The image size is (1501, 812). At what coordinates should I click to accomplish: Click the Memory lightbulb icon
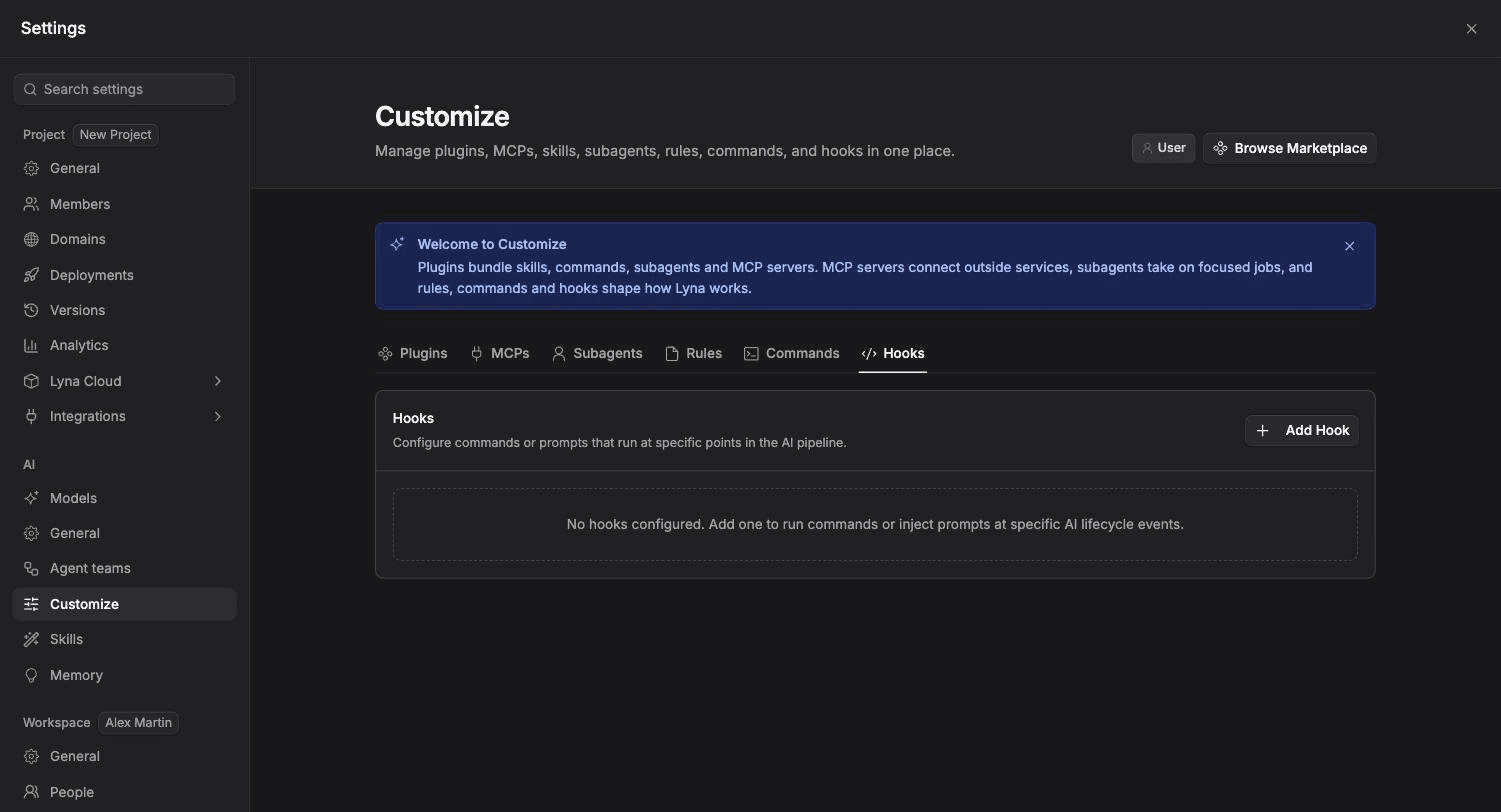tap(31, 675)
